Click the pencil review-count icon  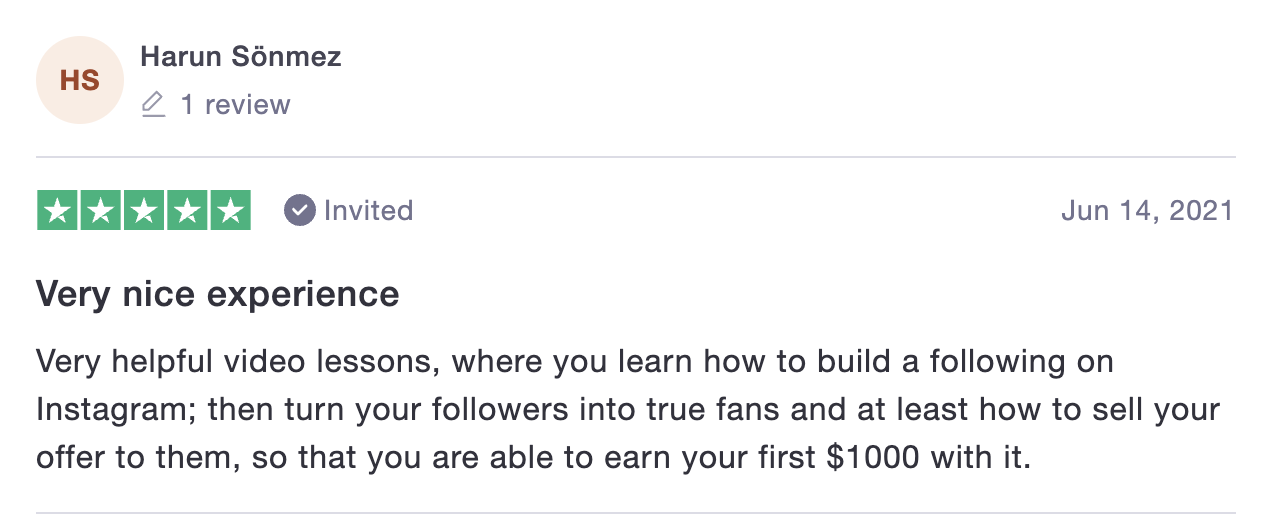click(153, 104)
